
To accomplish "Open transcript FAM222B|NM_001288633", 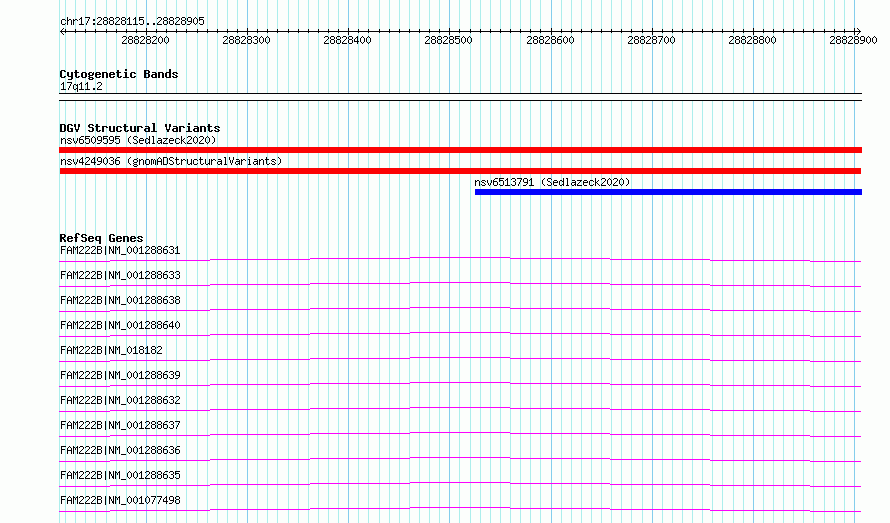I will [120, 275].
